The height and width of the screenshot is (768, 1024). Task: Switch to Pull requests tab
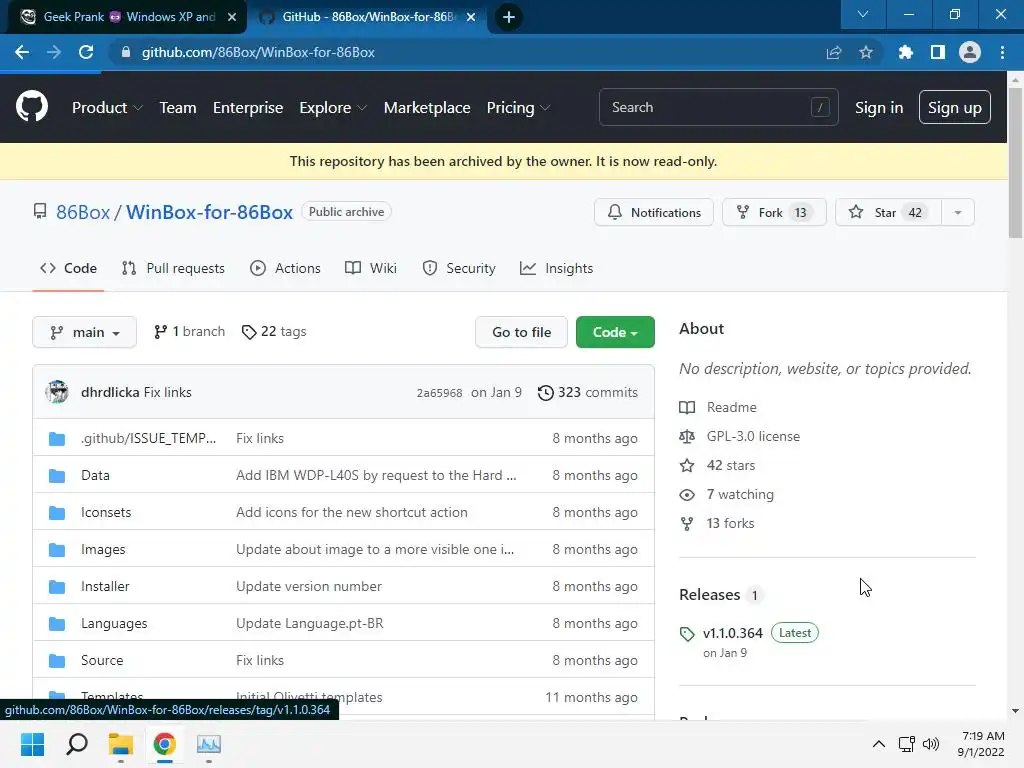pos(173,268)
